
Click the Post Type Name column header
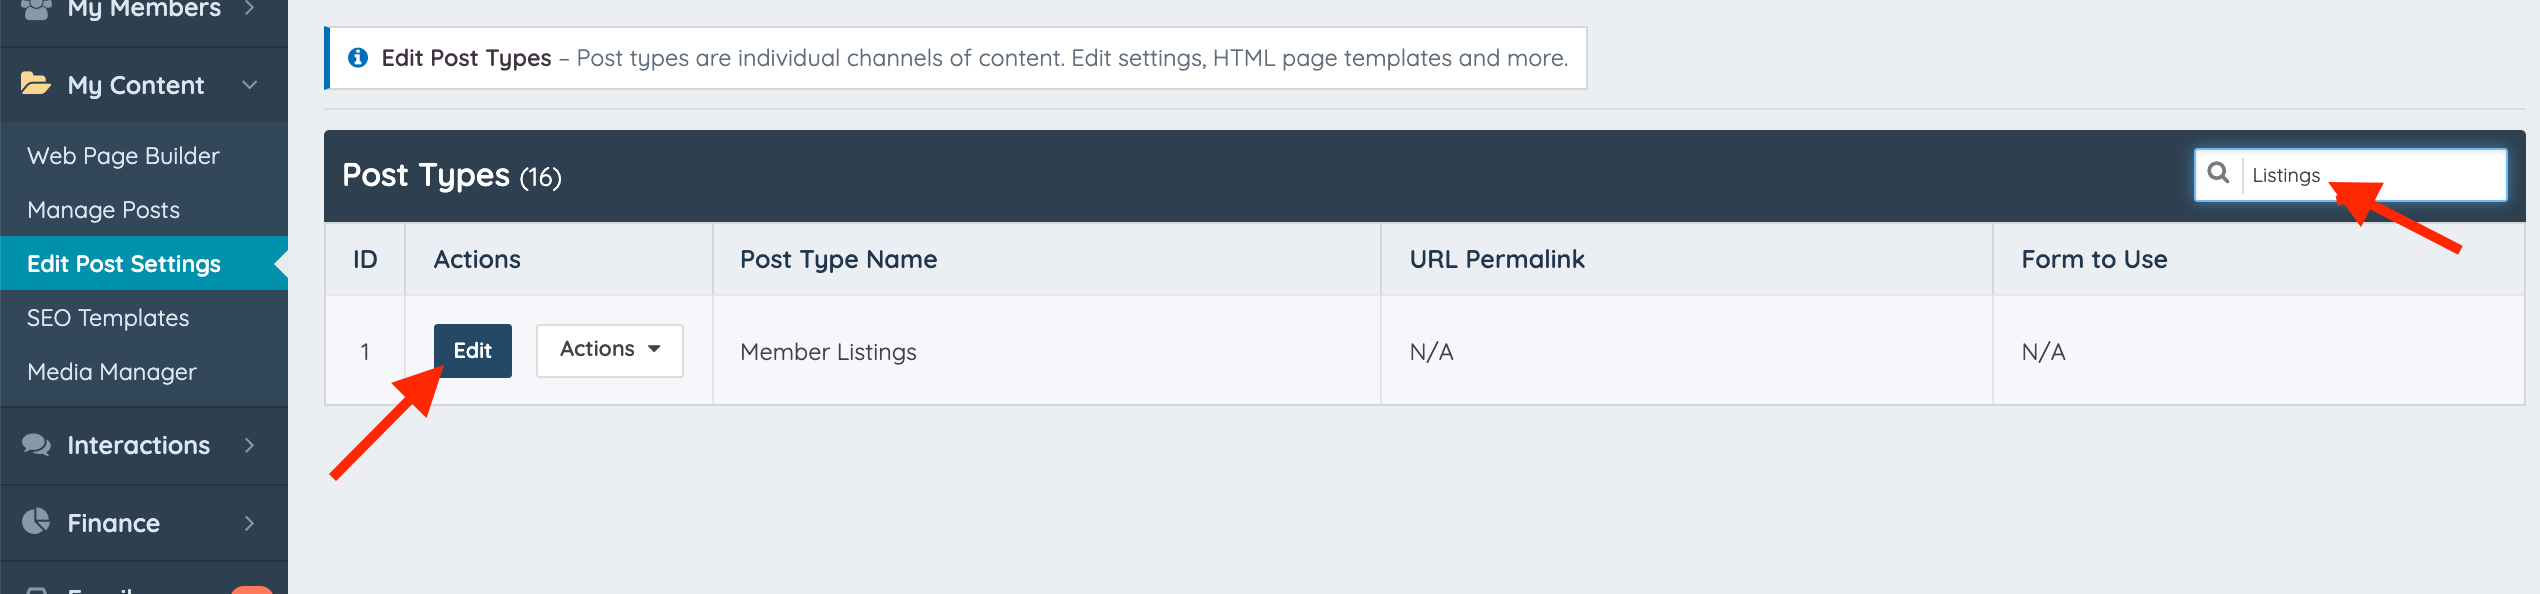[x=837, y=258]
